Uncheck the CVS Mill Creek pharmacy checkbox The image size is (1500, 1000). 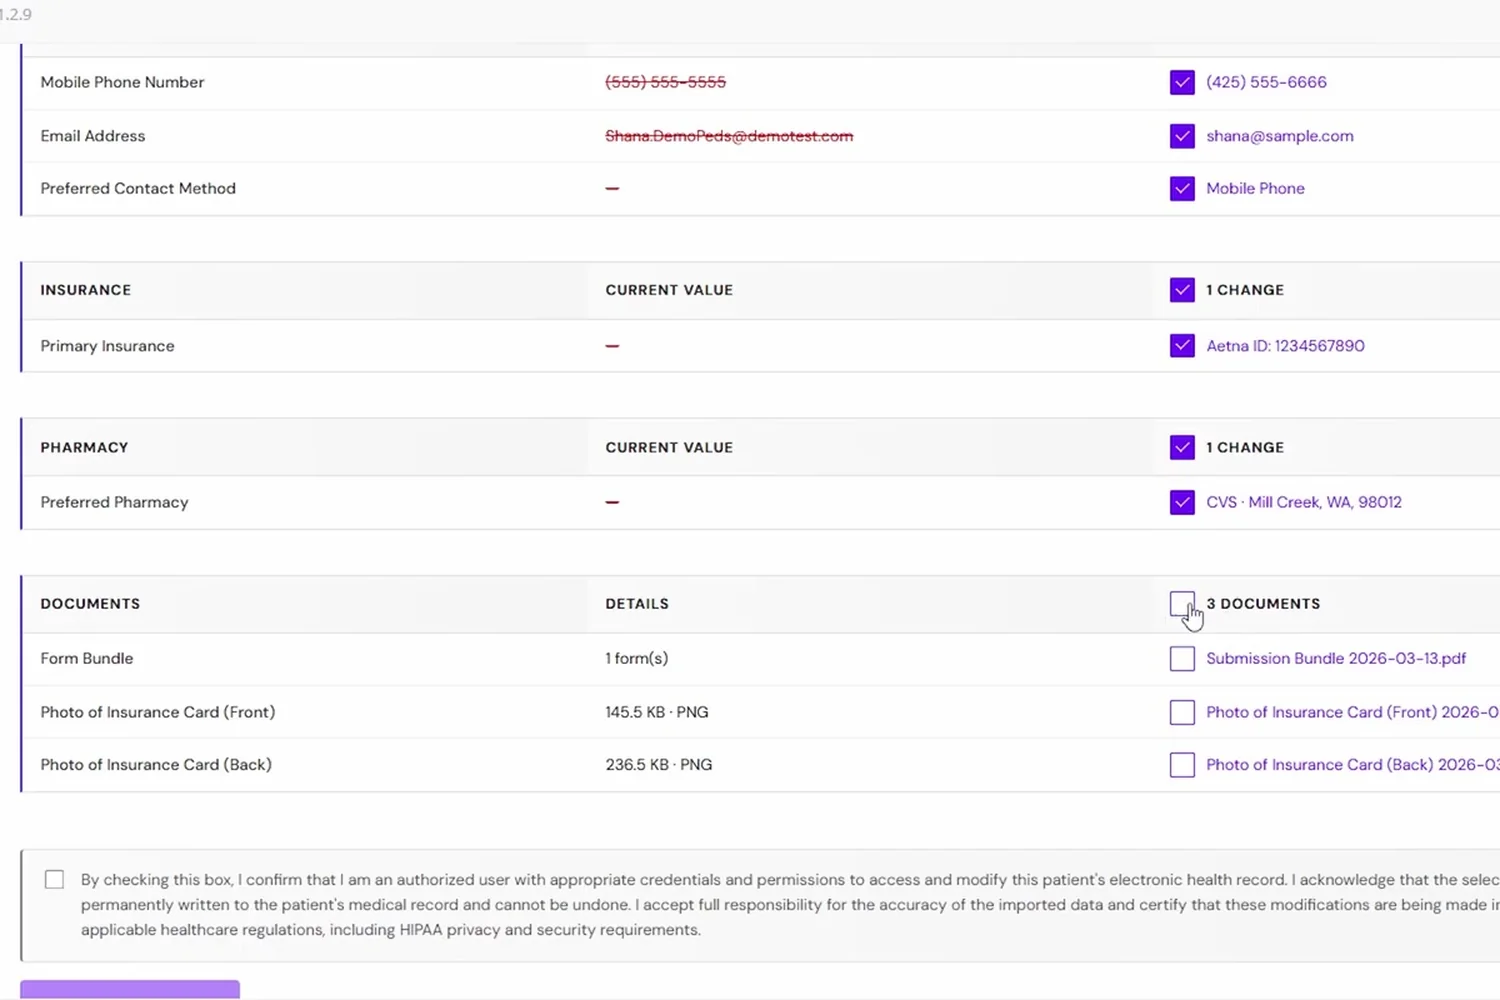(1182, 502)
